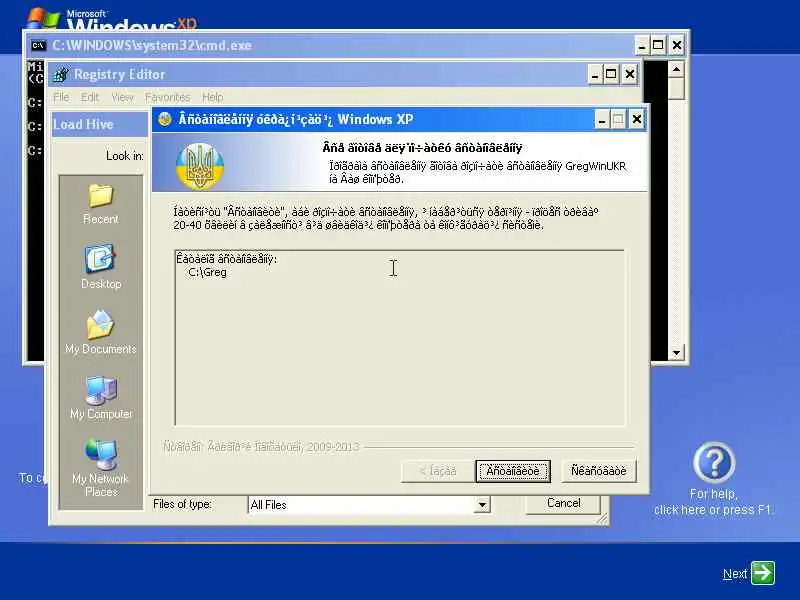Screen dimensions: 800x600
Task: Open the View menu in Registry Editor
Action: click(x=122, y=97)
